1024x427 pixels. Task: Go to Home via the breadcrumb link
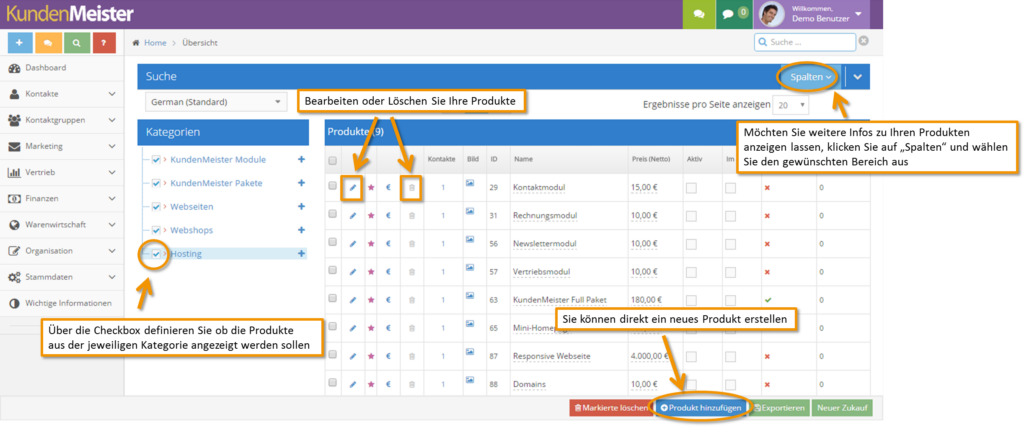(155, 42)
